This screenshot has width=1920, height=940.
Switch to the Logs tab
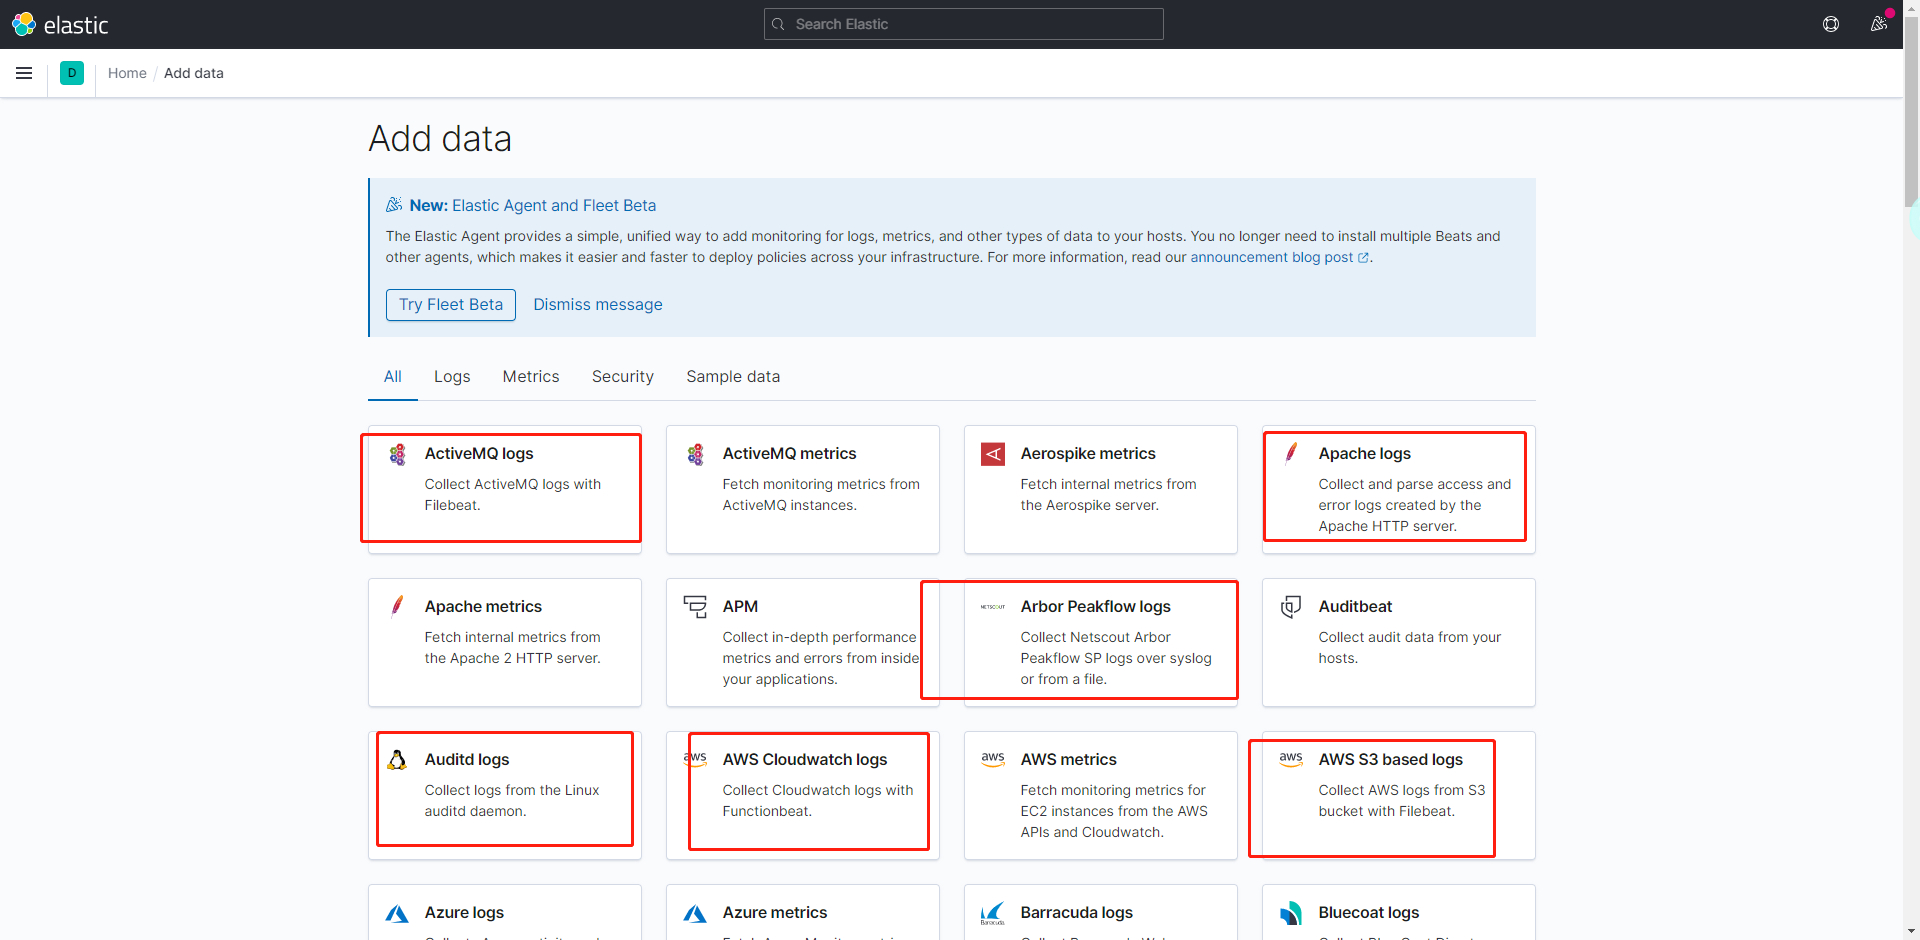tap(452, 376)
